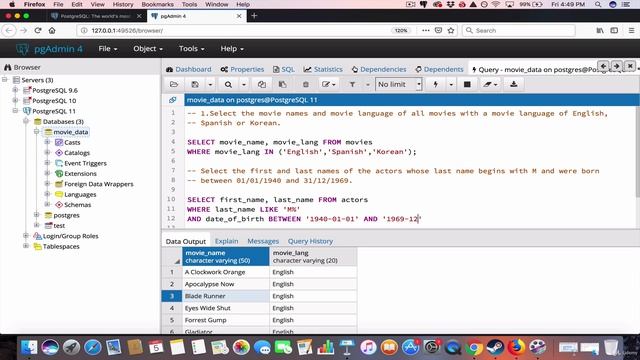Click the movie_name column header
This screenshot has height=360, width=640.
[226, 257]
